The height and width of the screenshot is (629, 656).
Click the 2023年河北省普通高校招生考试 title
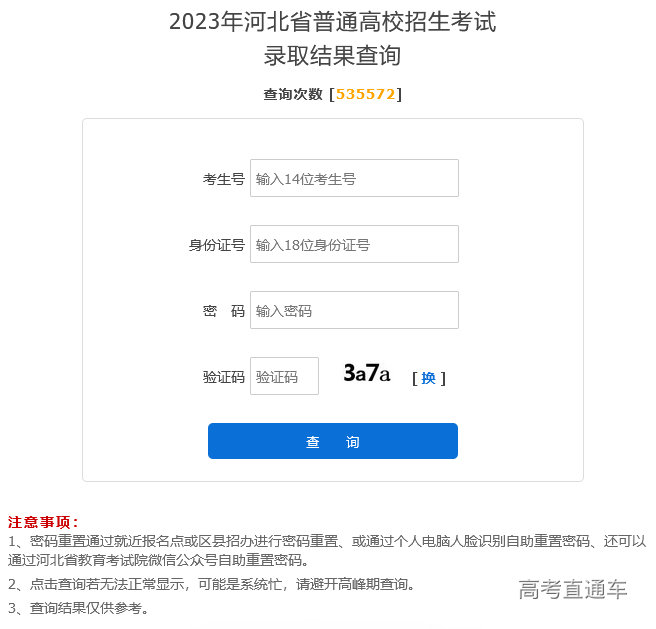pos(332,22)
